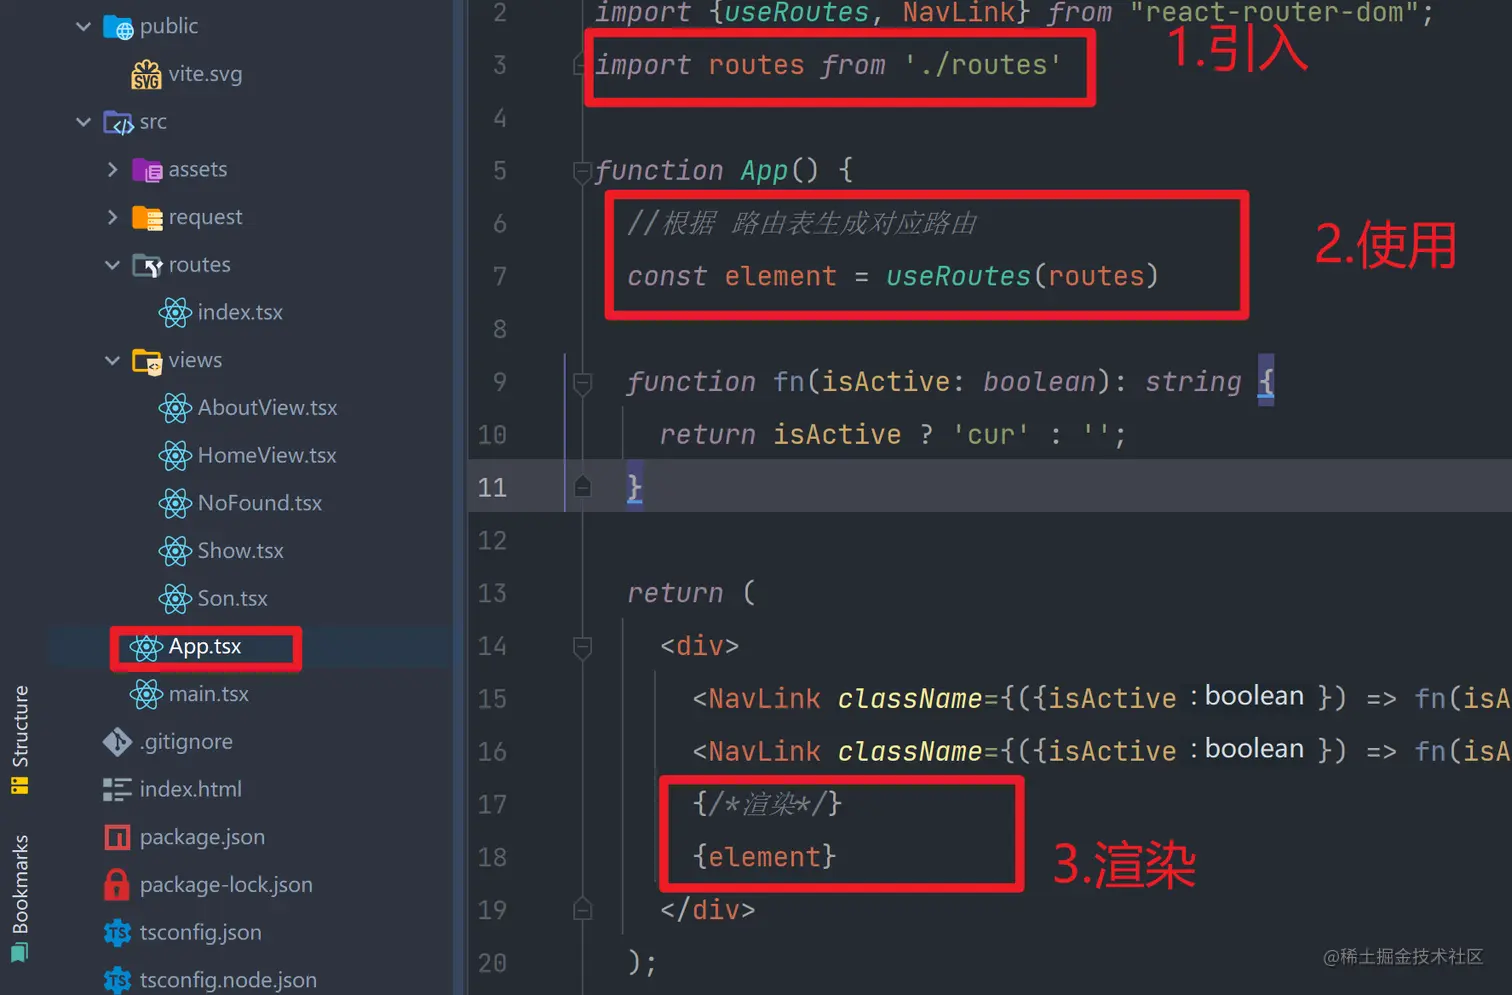1512x995 pixels.
Task: Open the .gitignore file
Action: pyautogui.click(x=186, y=741)
